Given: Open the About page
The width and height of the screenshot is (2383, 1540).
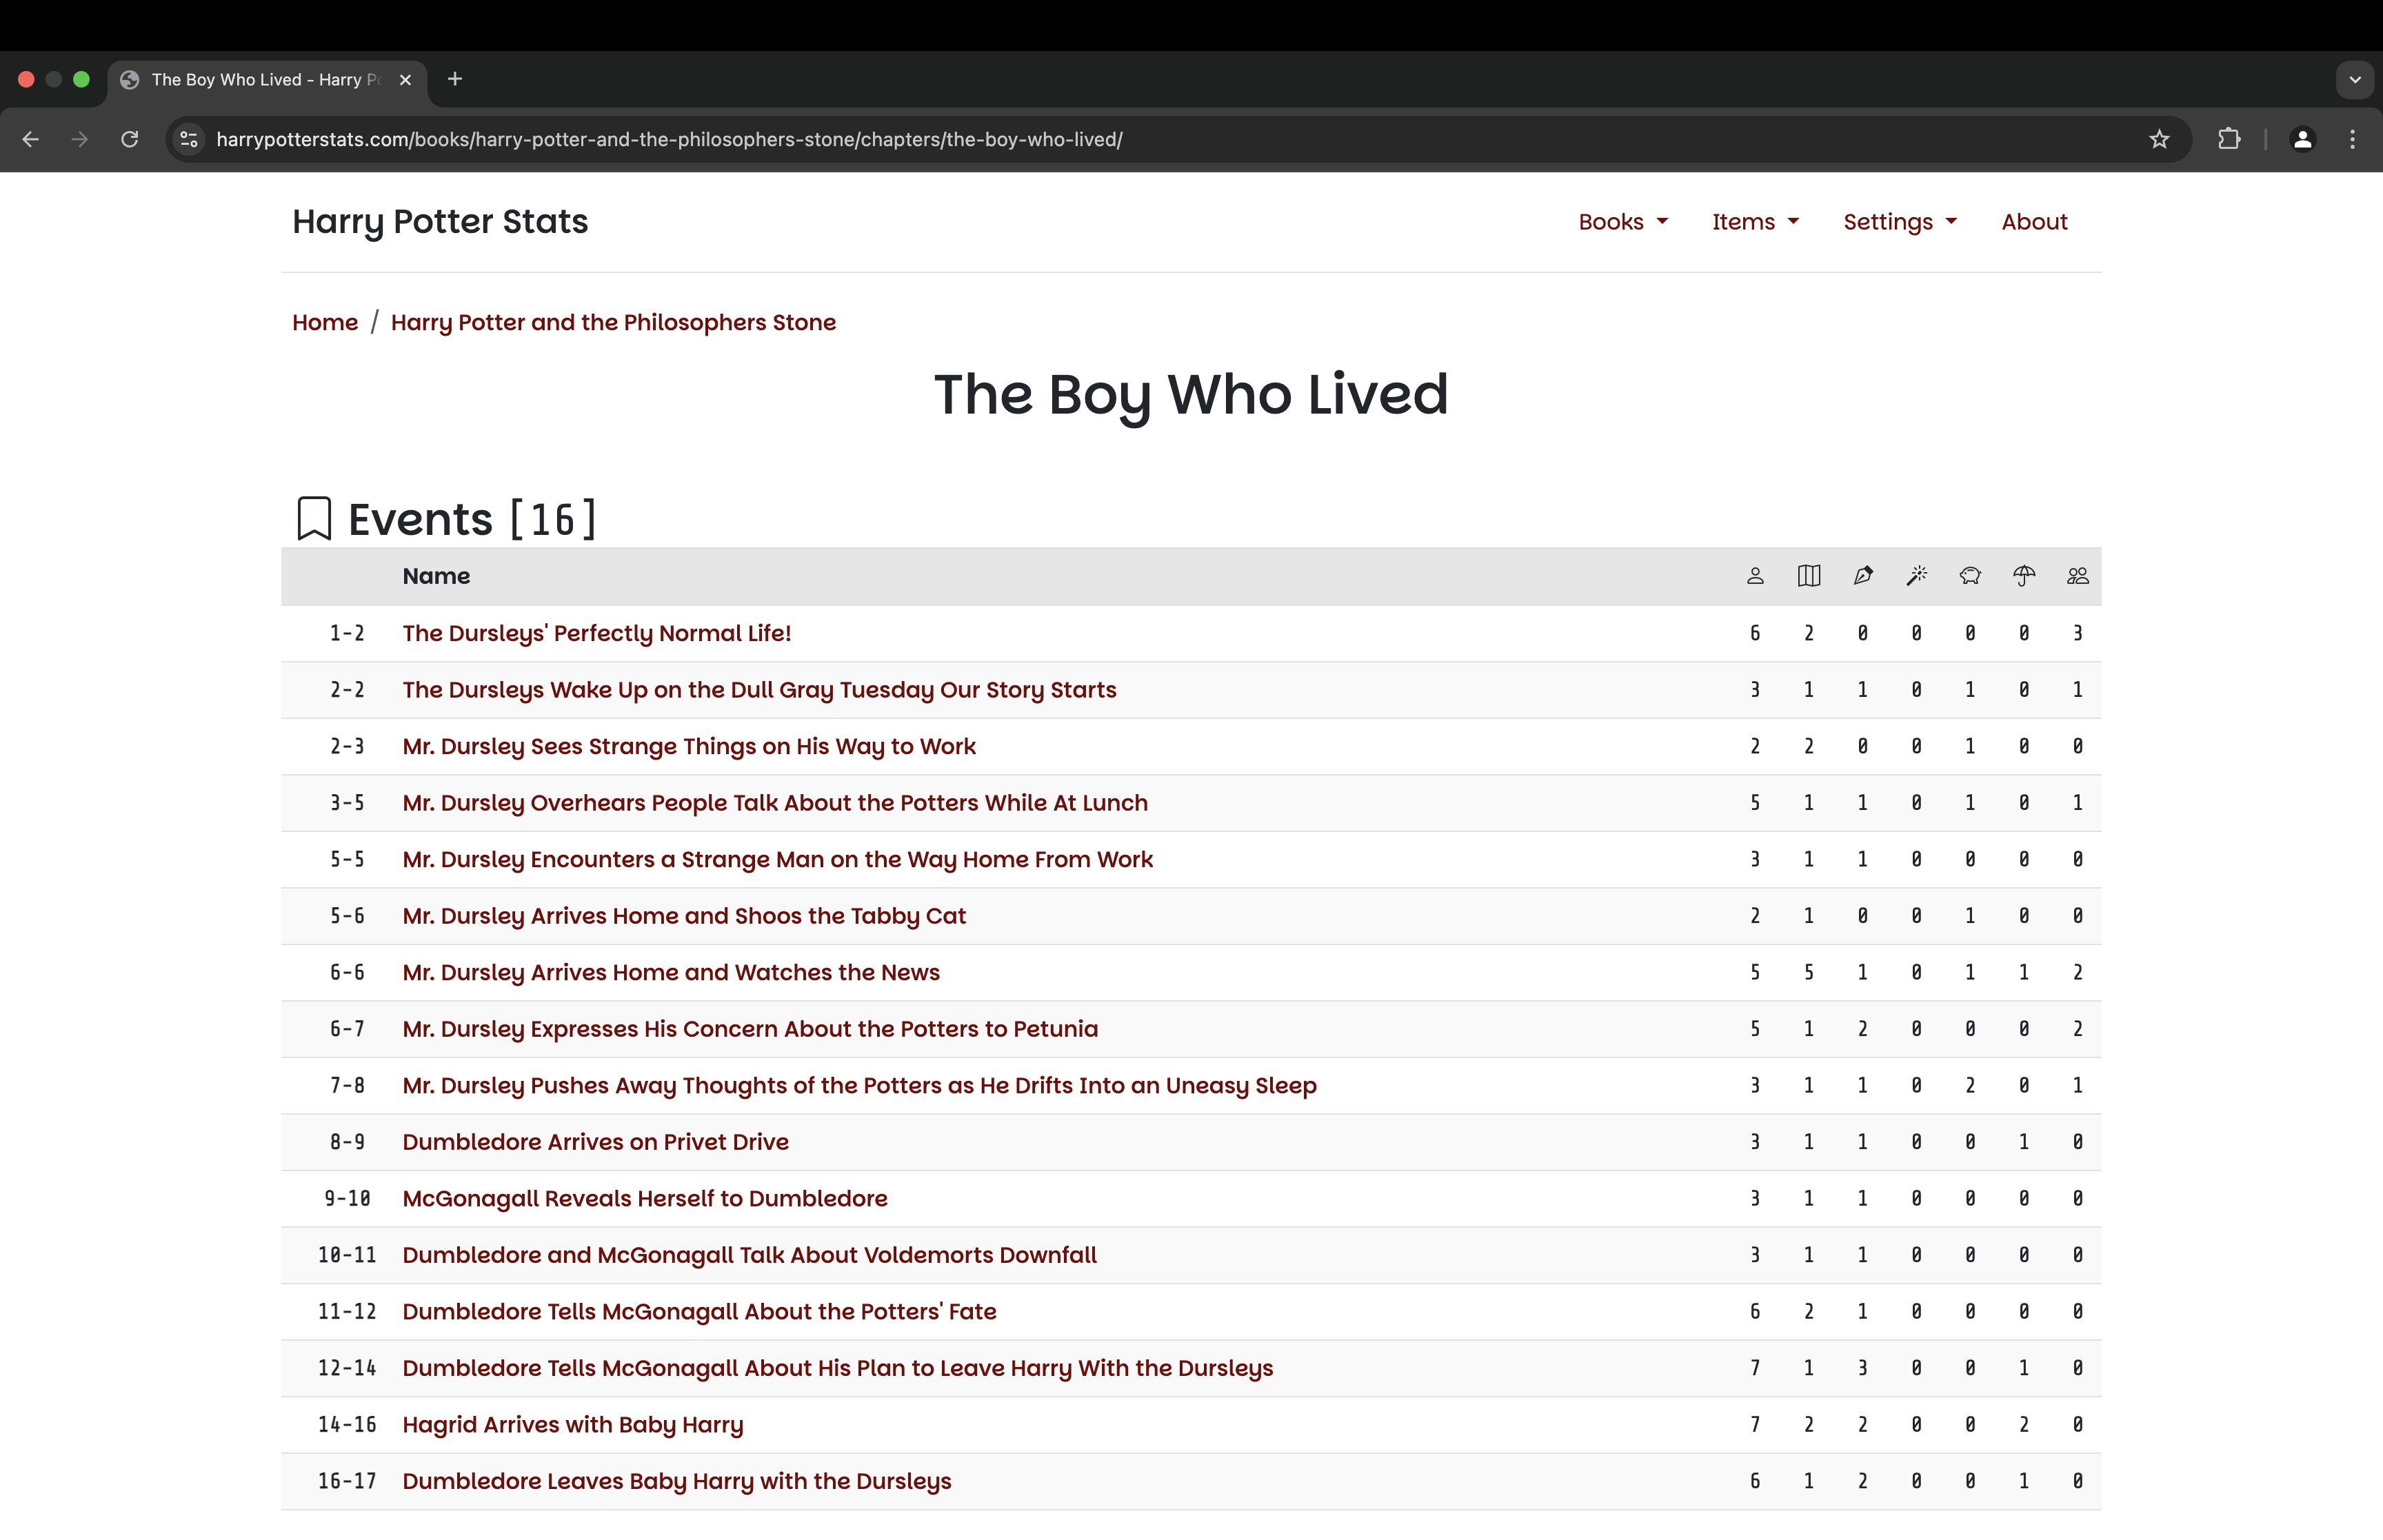Looking at the screenshot, I should click(2034, 222).
